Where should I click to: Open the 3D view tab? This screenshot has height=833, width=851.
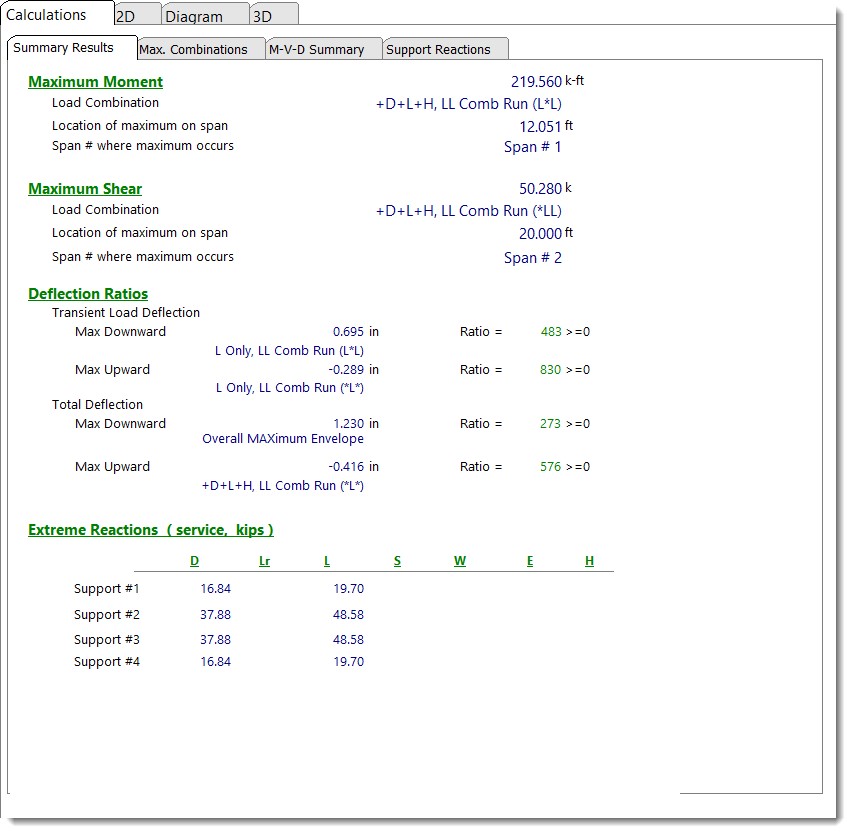pos(262,16)
